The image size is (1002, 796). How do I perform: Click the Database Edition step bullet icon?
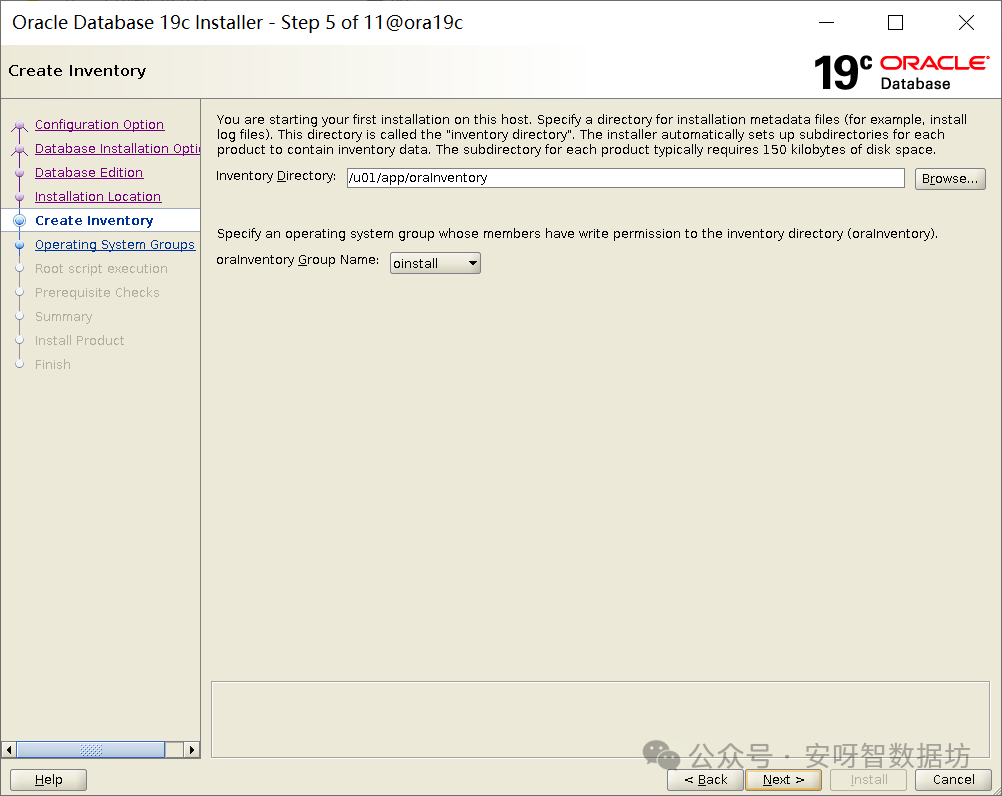(20, 173)
